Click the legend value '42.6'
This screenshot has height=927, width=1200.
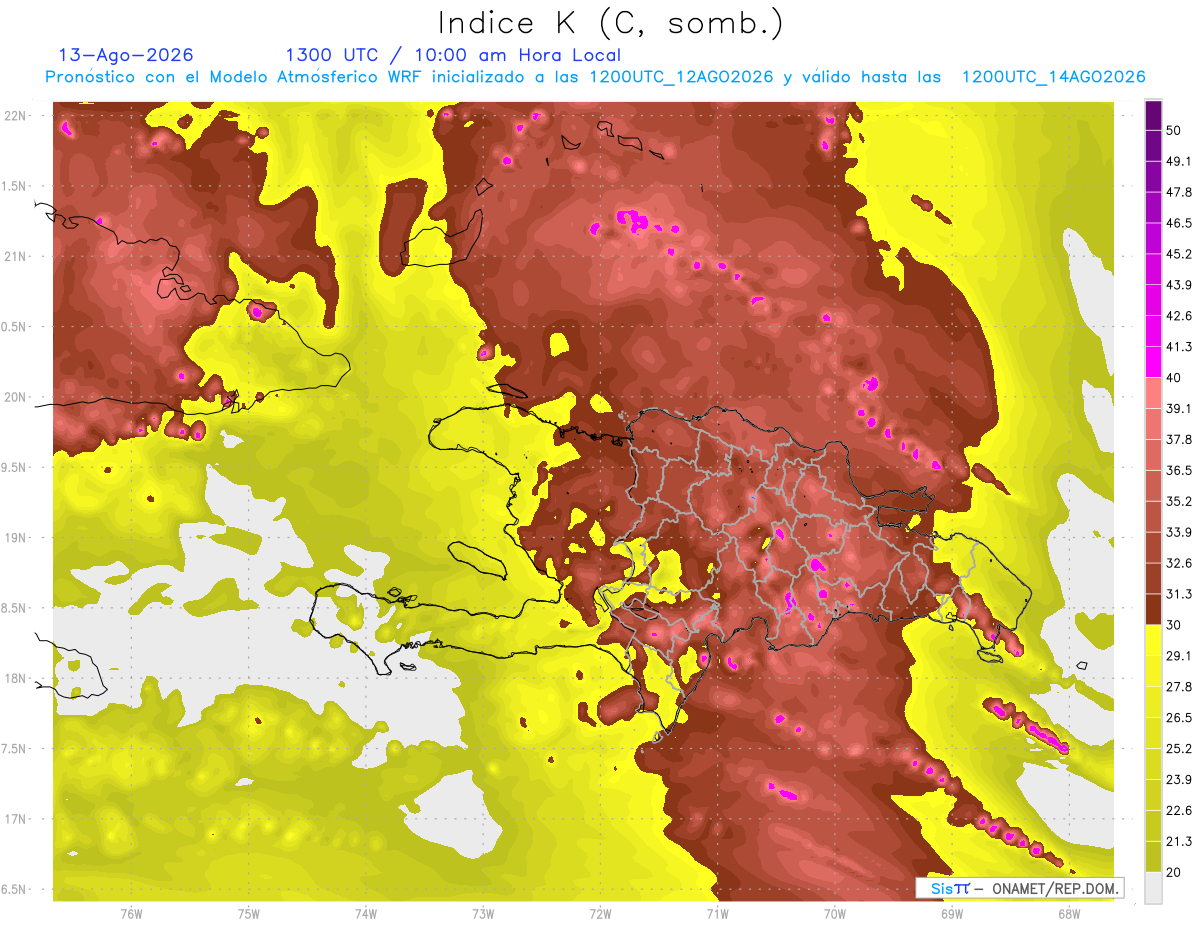point(1179,316)
